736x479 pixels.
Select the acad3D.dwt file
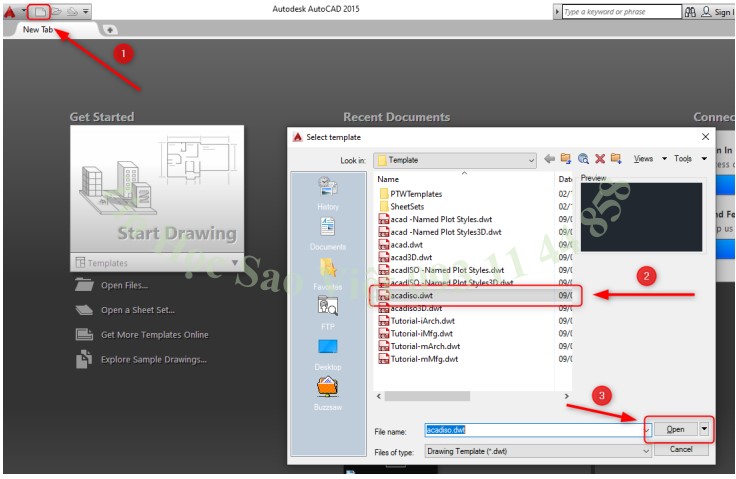[411, 257]
